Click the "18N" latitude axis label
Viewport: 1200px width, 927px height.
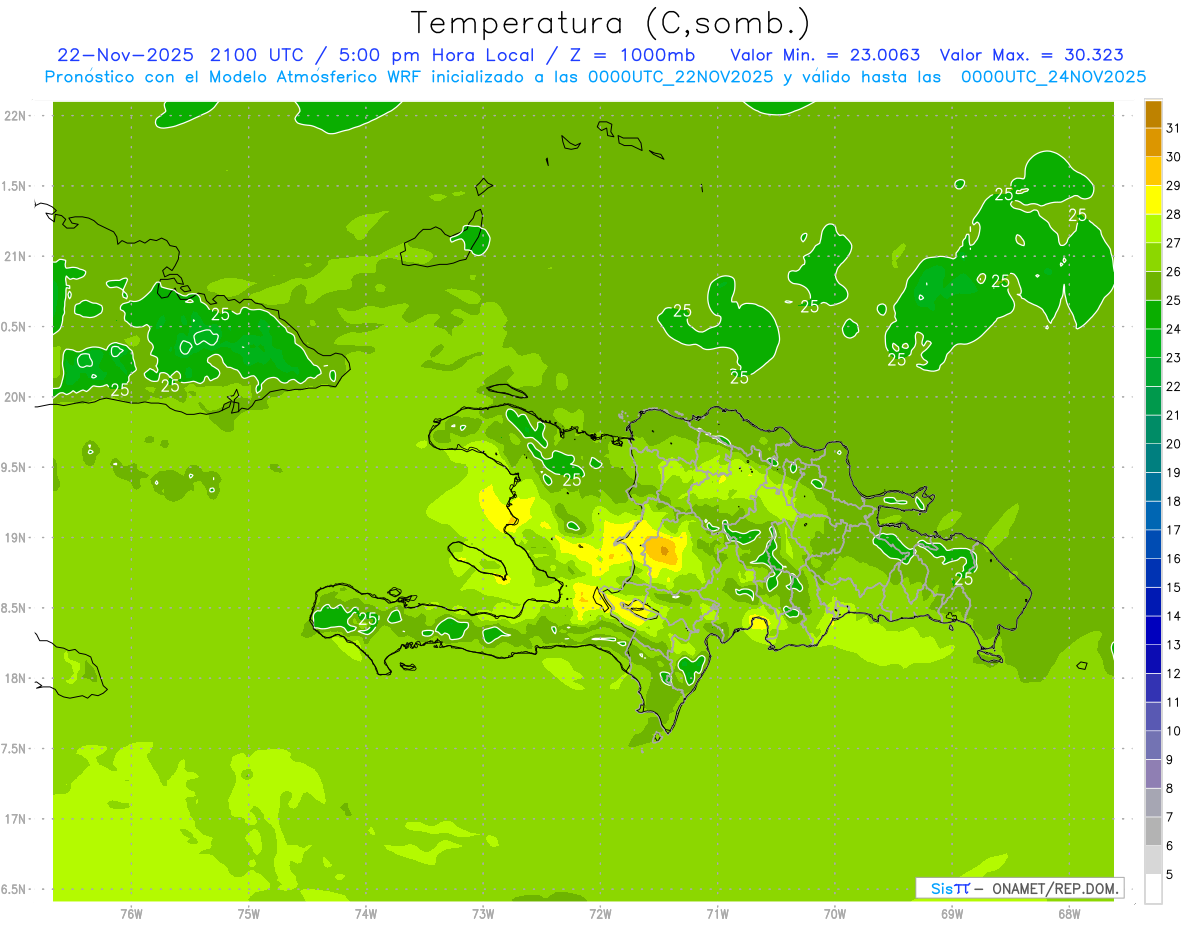pos(16,679)
